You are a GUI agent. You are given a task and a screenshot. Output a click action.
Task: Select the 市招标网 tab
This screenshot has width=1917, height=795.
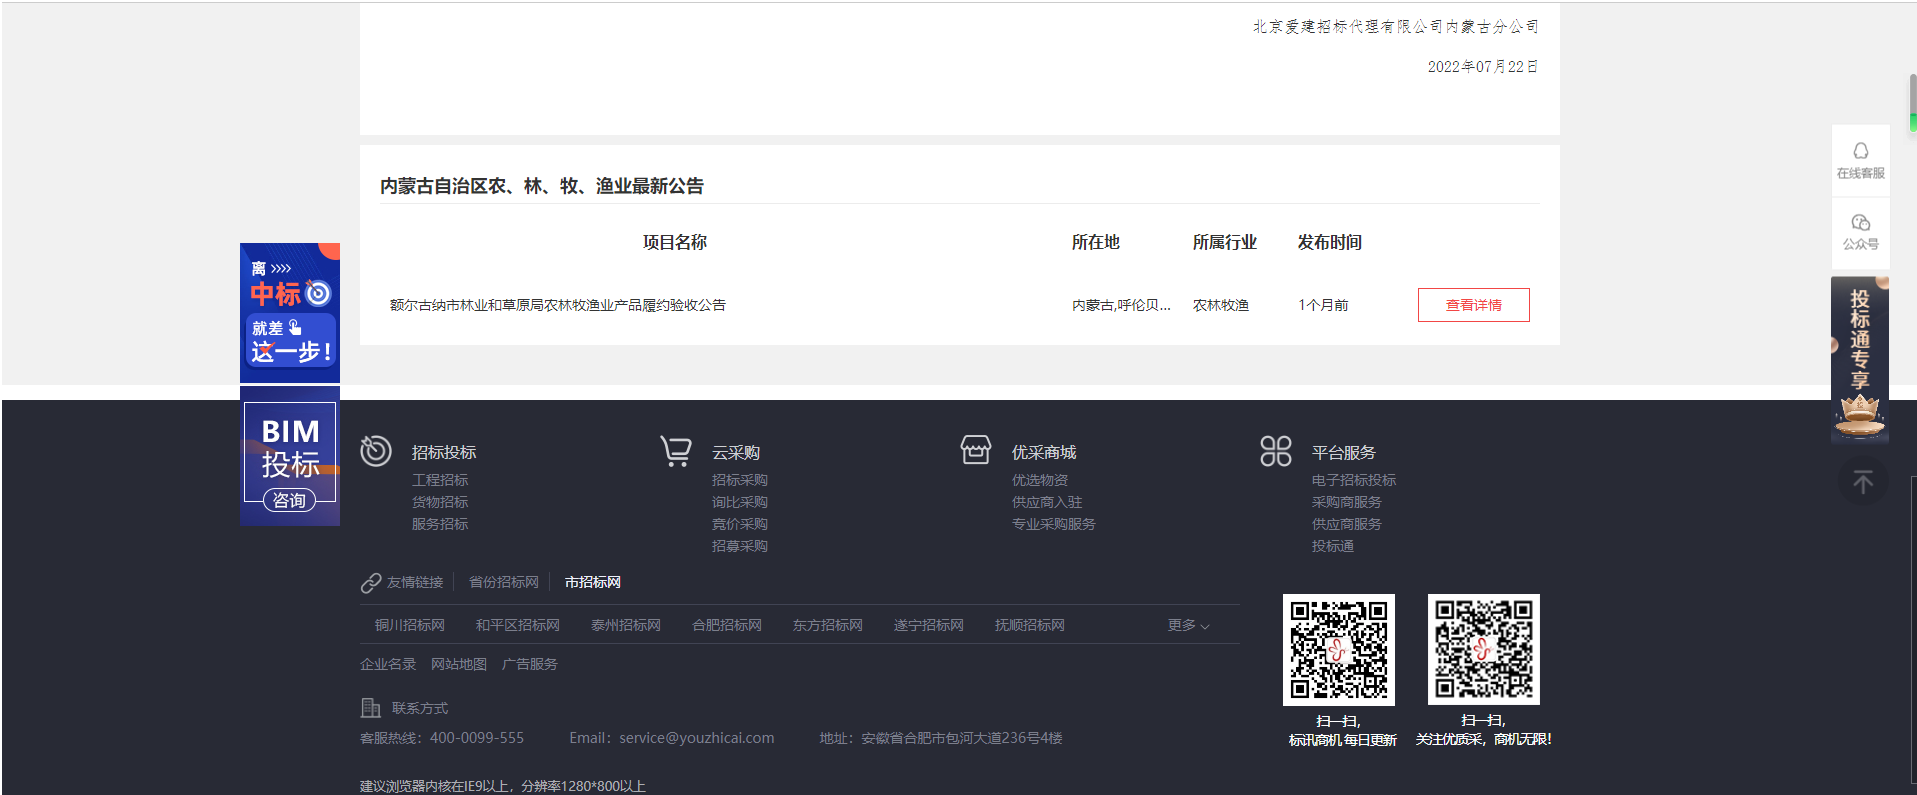tap(592, 582)
